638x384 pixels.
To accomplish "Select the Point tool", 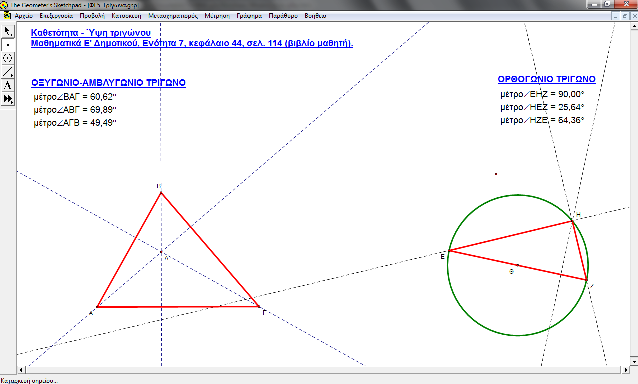I will pyautogui.click(x=8, y=45).
